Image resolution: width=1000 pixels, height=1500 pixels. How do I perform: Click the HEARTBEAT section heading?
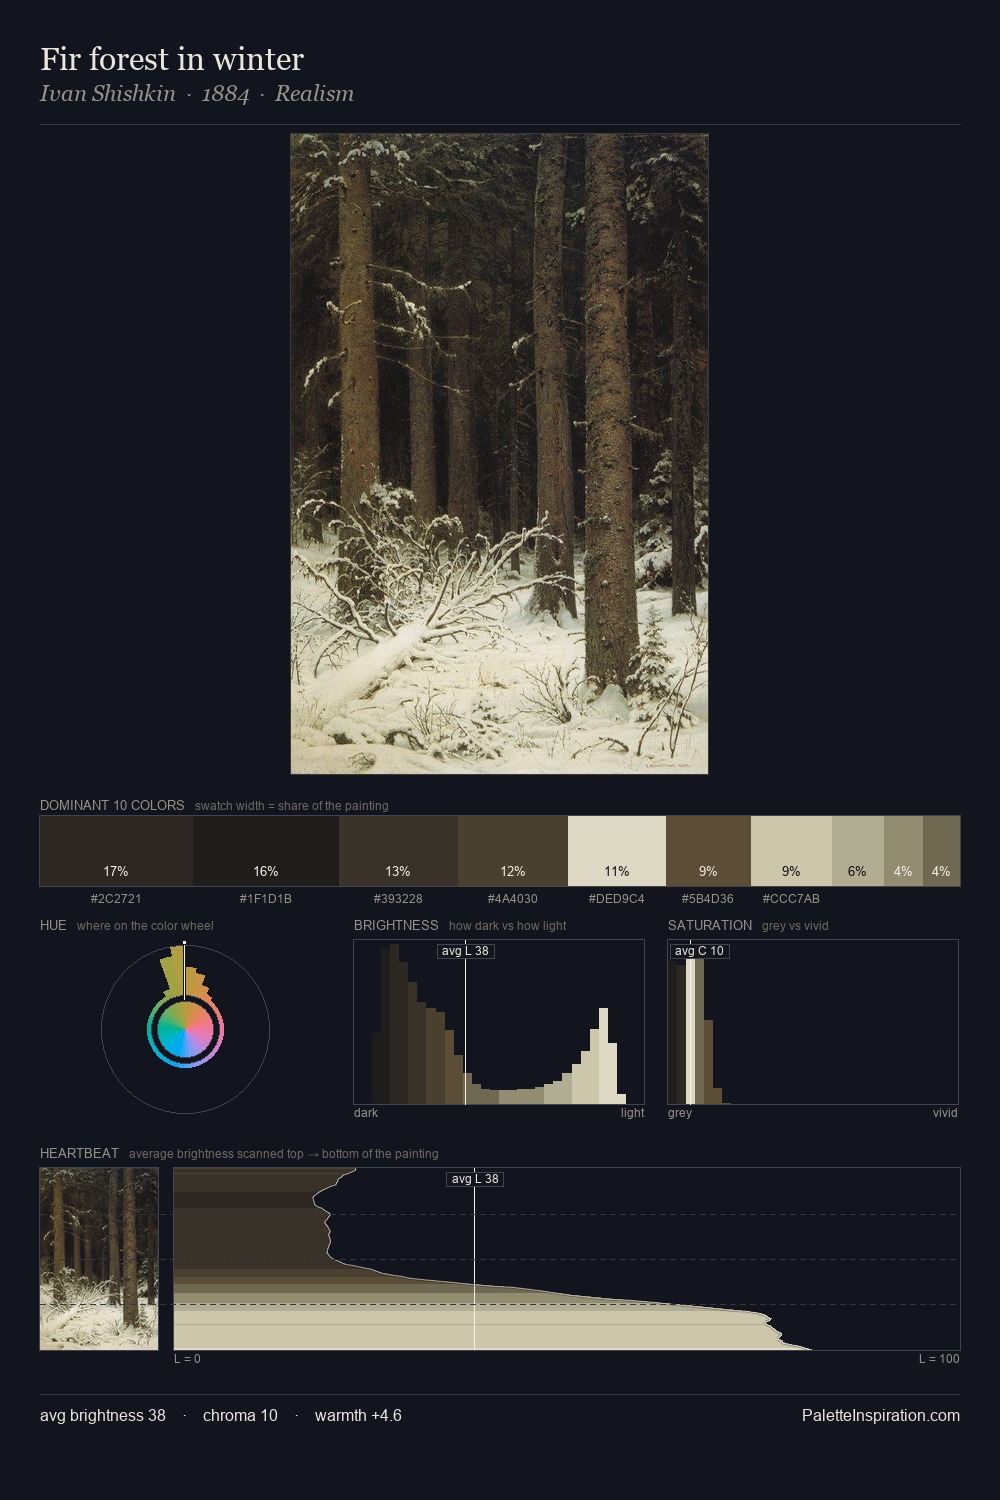[x=79, y=1153]
